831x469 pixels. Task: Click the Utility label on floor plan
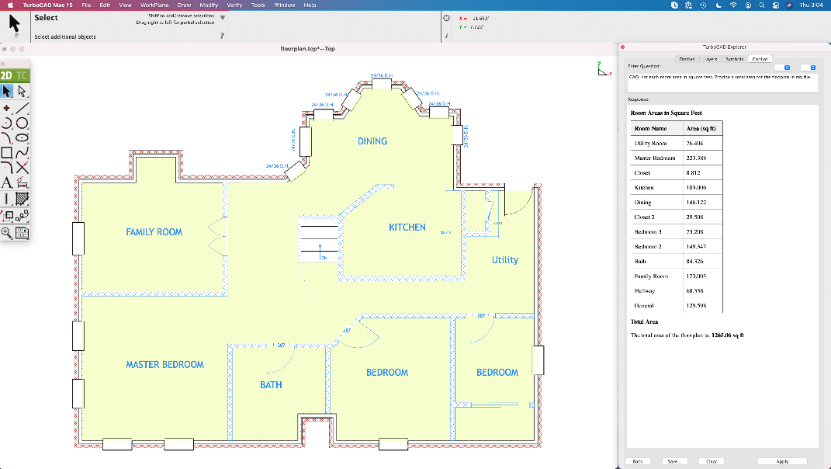tap(505, 260)
